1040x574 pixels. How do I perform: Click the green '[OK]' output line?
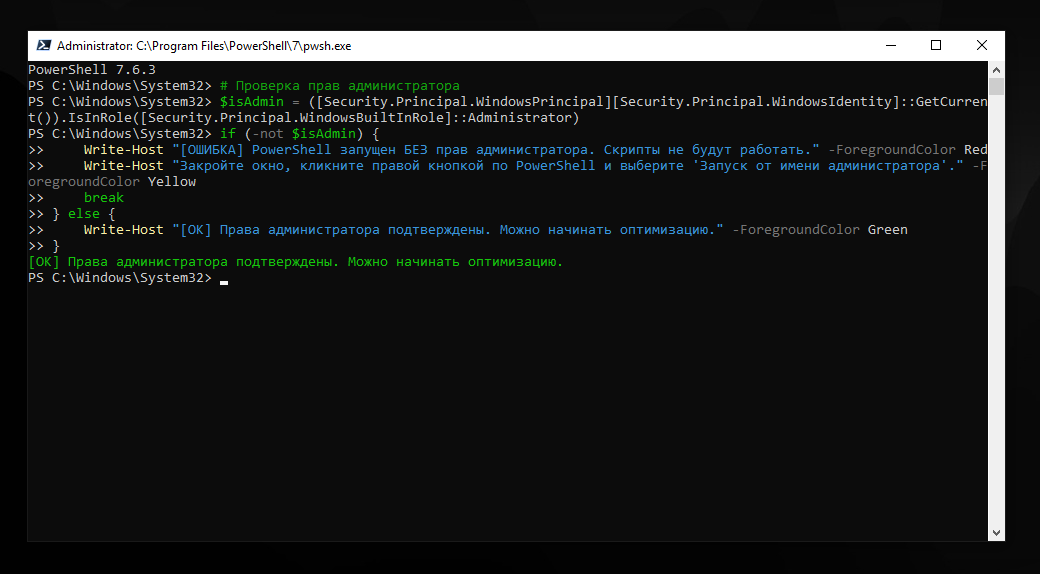click(x=295, y=261)
